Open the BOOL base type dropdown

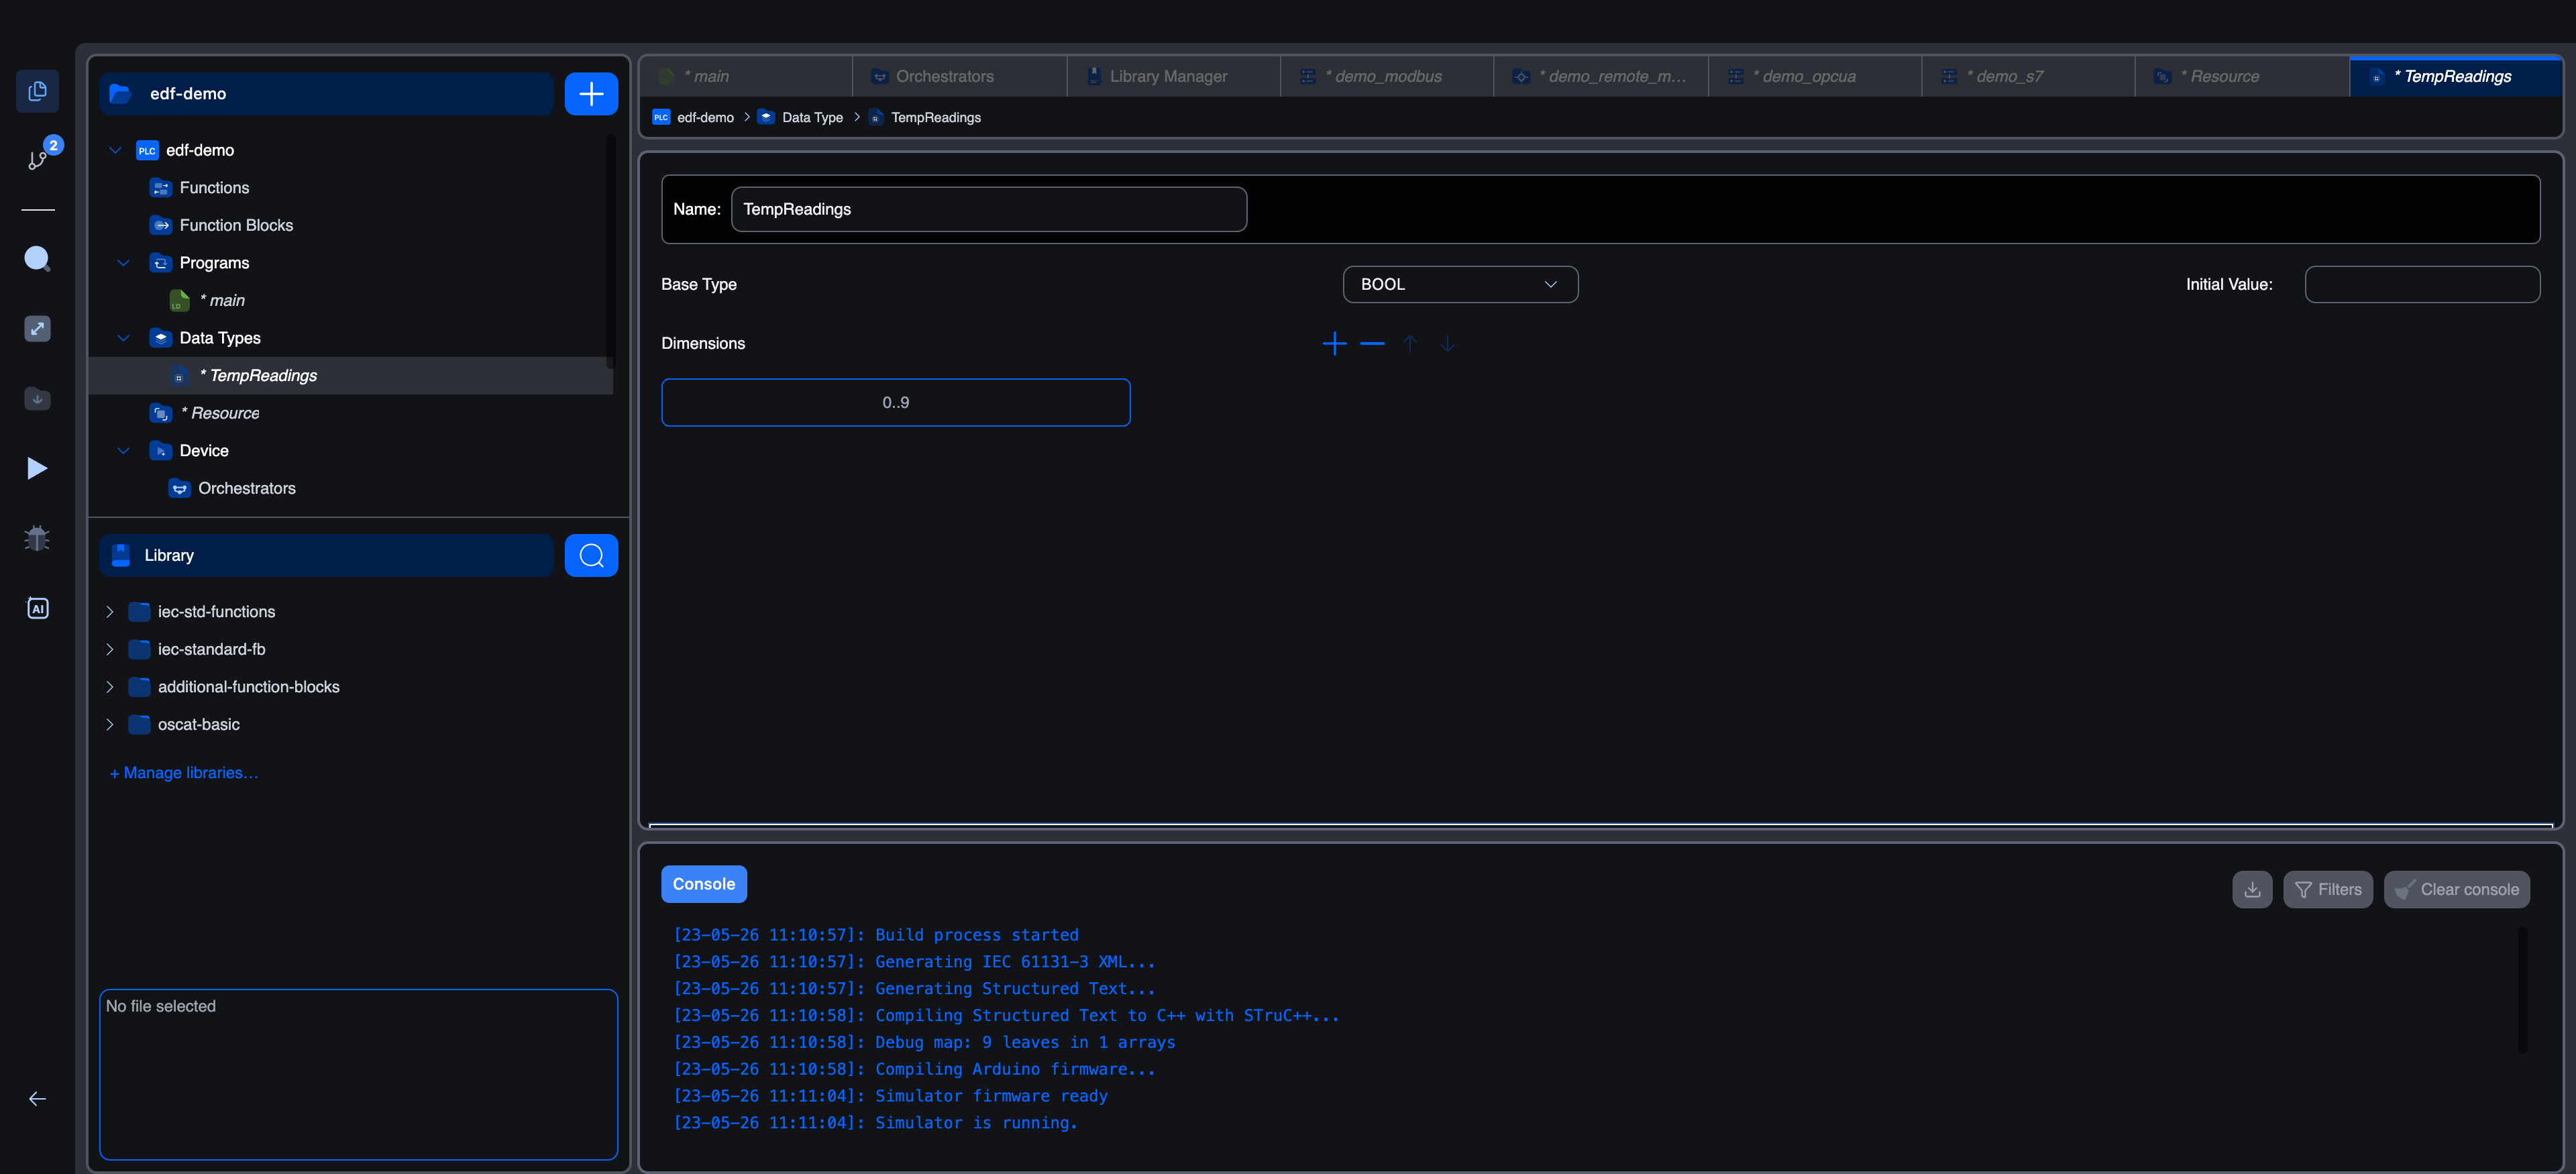pos(1460,284)
